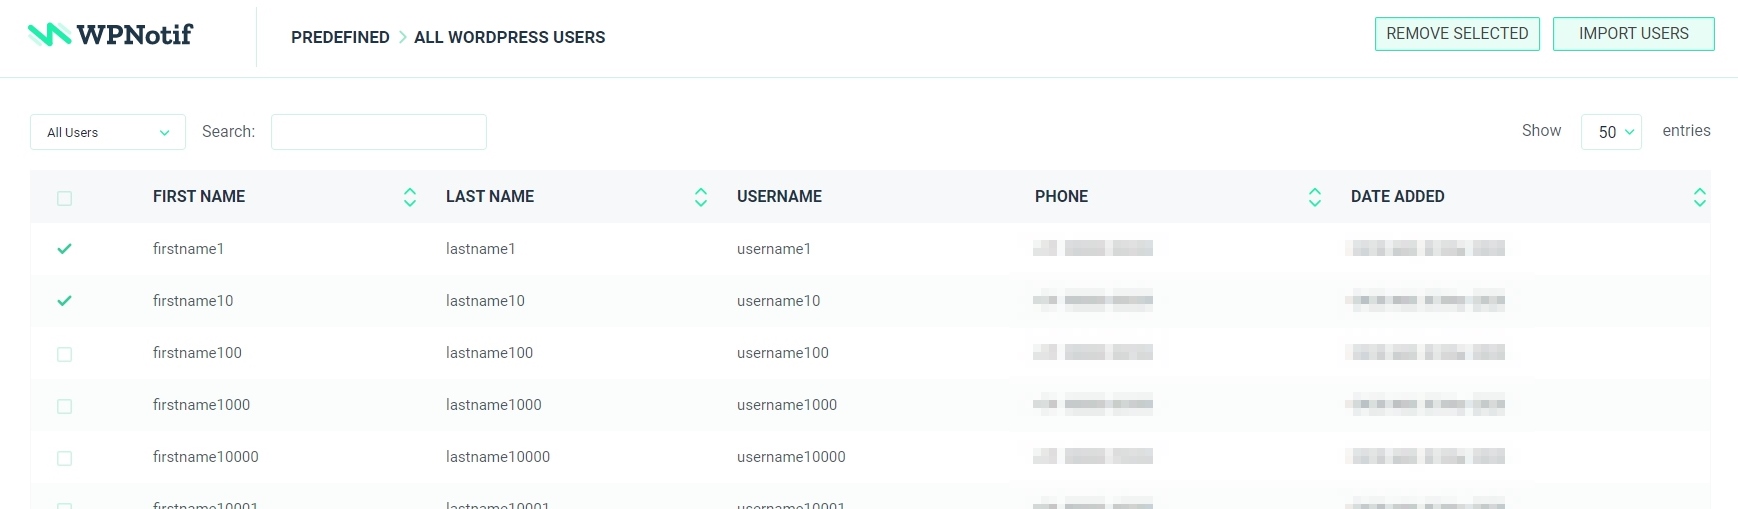The image size is (1738, 509).
Task: Focus the Search input field
Action: [x=378, y=132]
